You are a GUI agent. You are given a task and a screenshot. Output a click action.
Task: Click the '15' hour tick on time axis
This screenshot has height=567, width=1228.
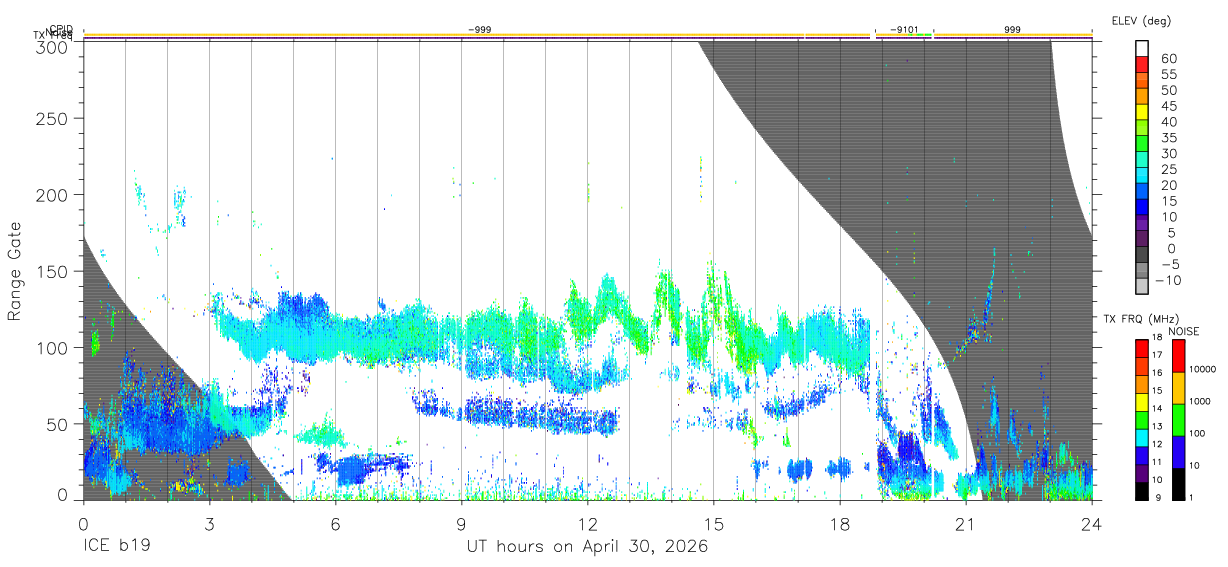pyautogui.click(x=713, y=523)
